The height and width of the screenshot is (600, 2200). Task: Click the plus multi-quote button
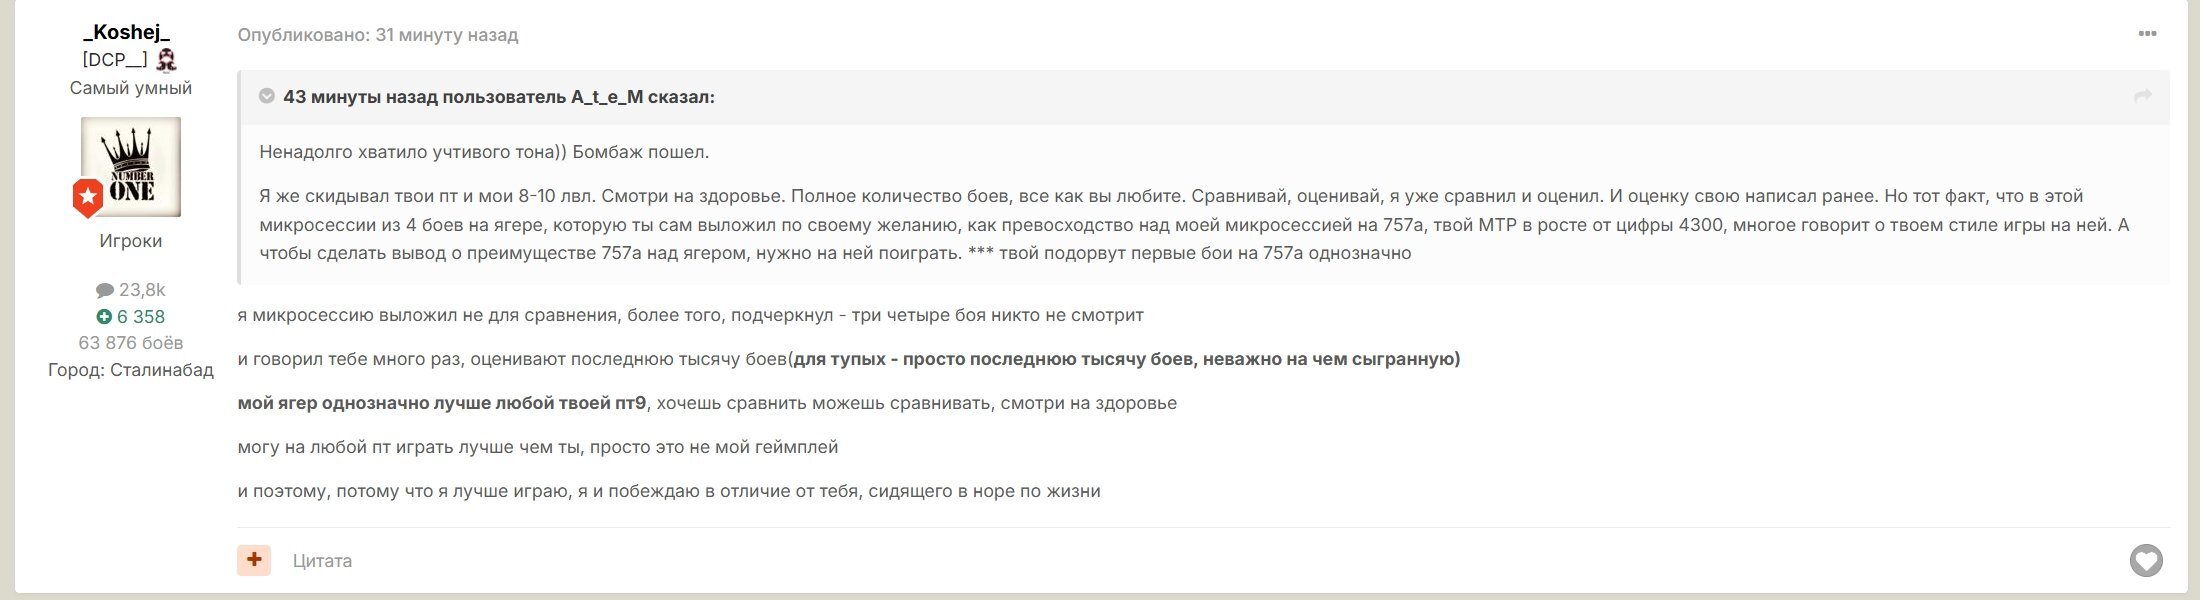pos(254,560)
